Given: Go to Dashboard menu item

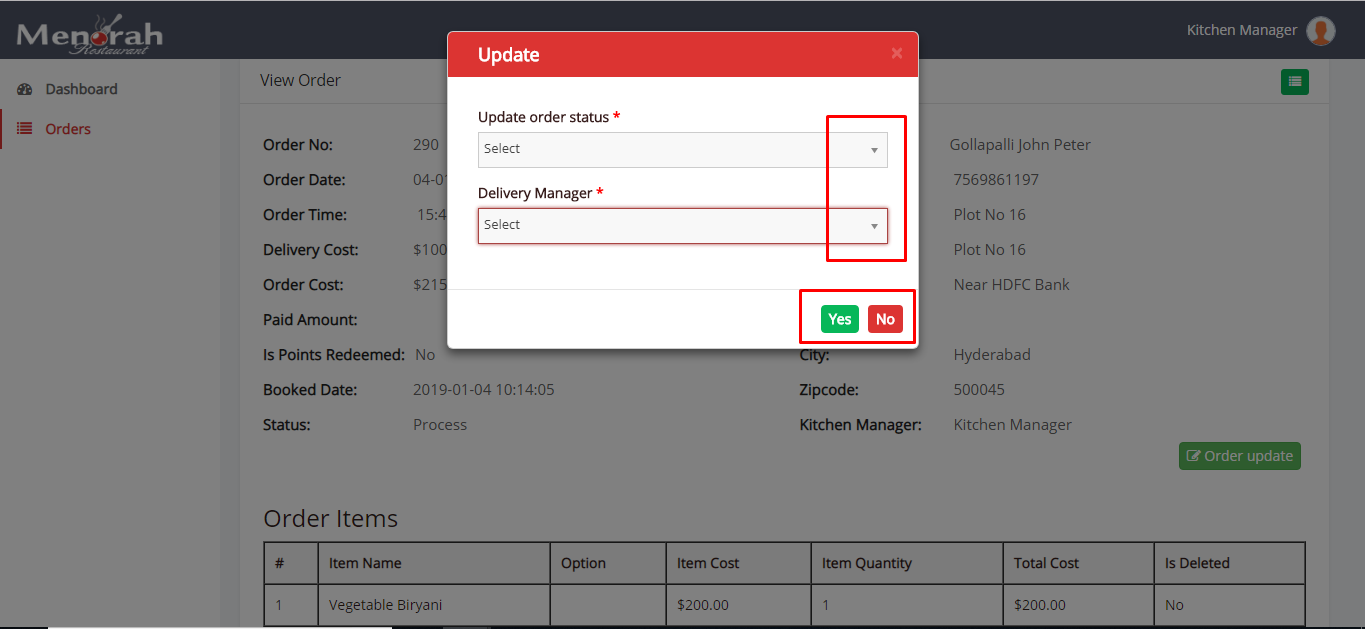Looking at the screenshot, I should click(81, 89).
